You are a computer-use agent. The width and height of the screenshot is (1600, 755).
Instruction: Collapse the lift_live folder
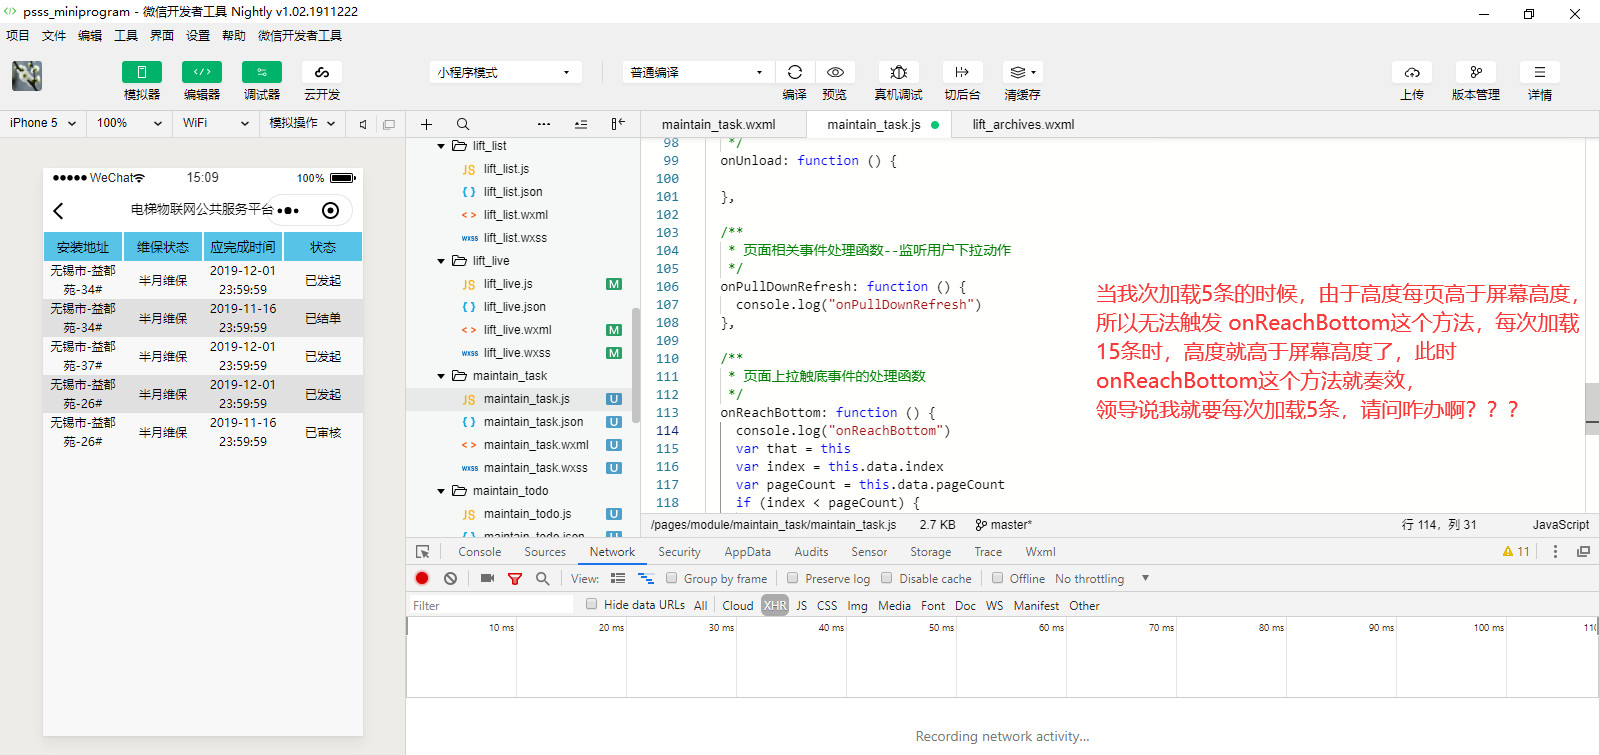[x=441, y=261]
